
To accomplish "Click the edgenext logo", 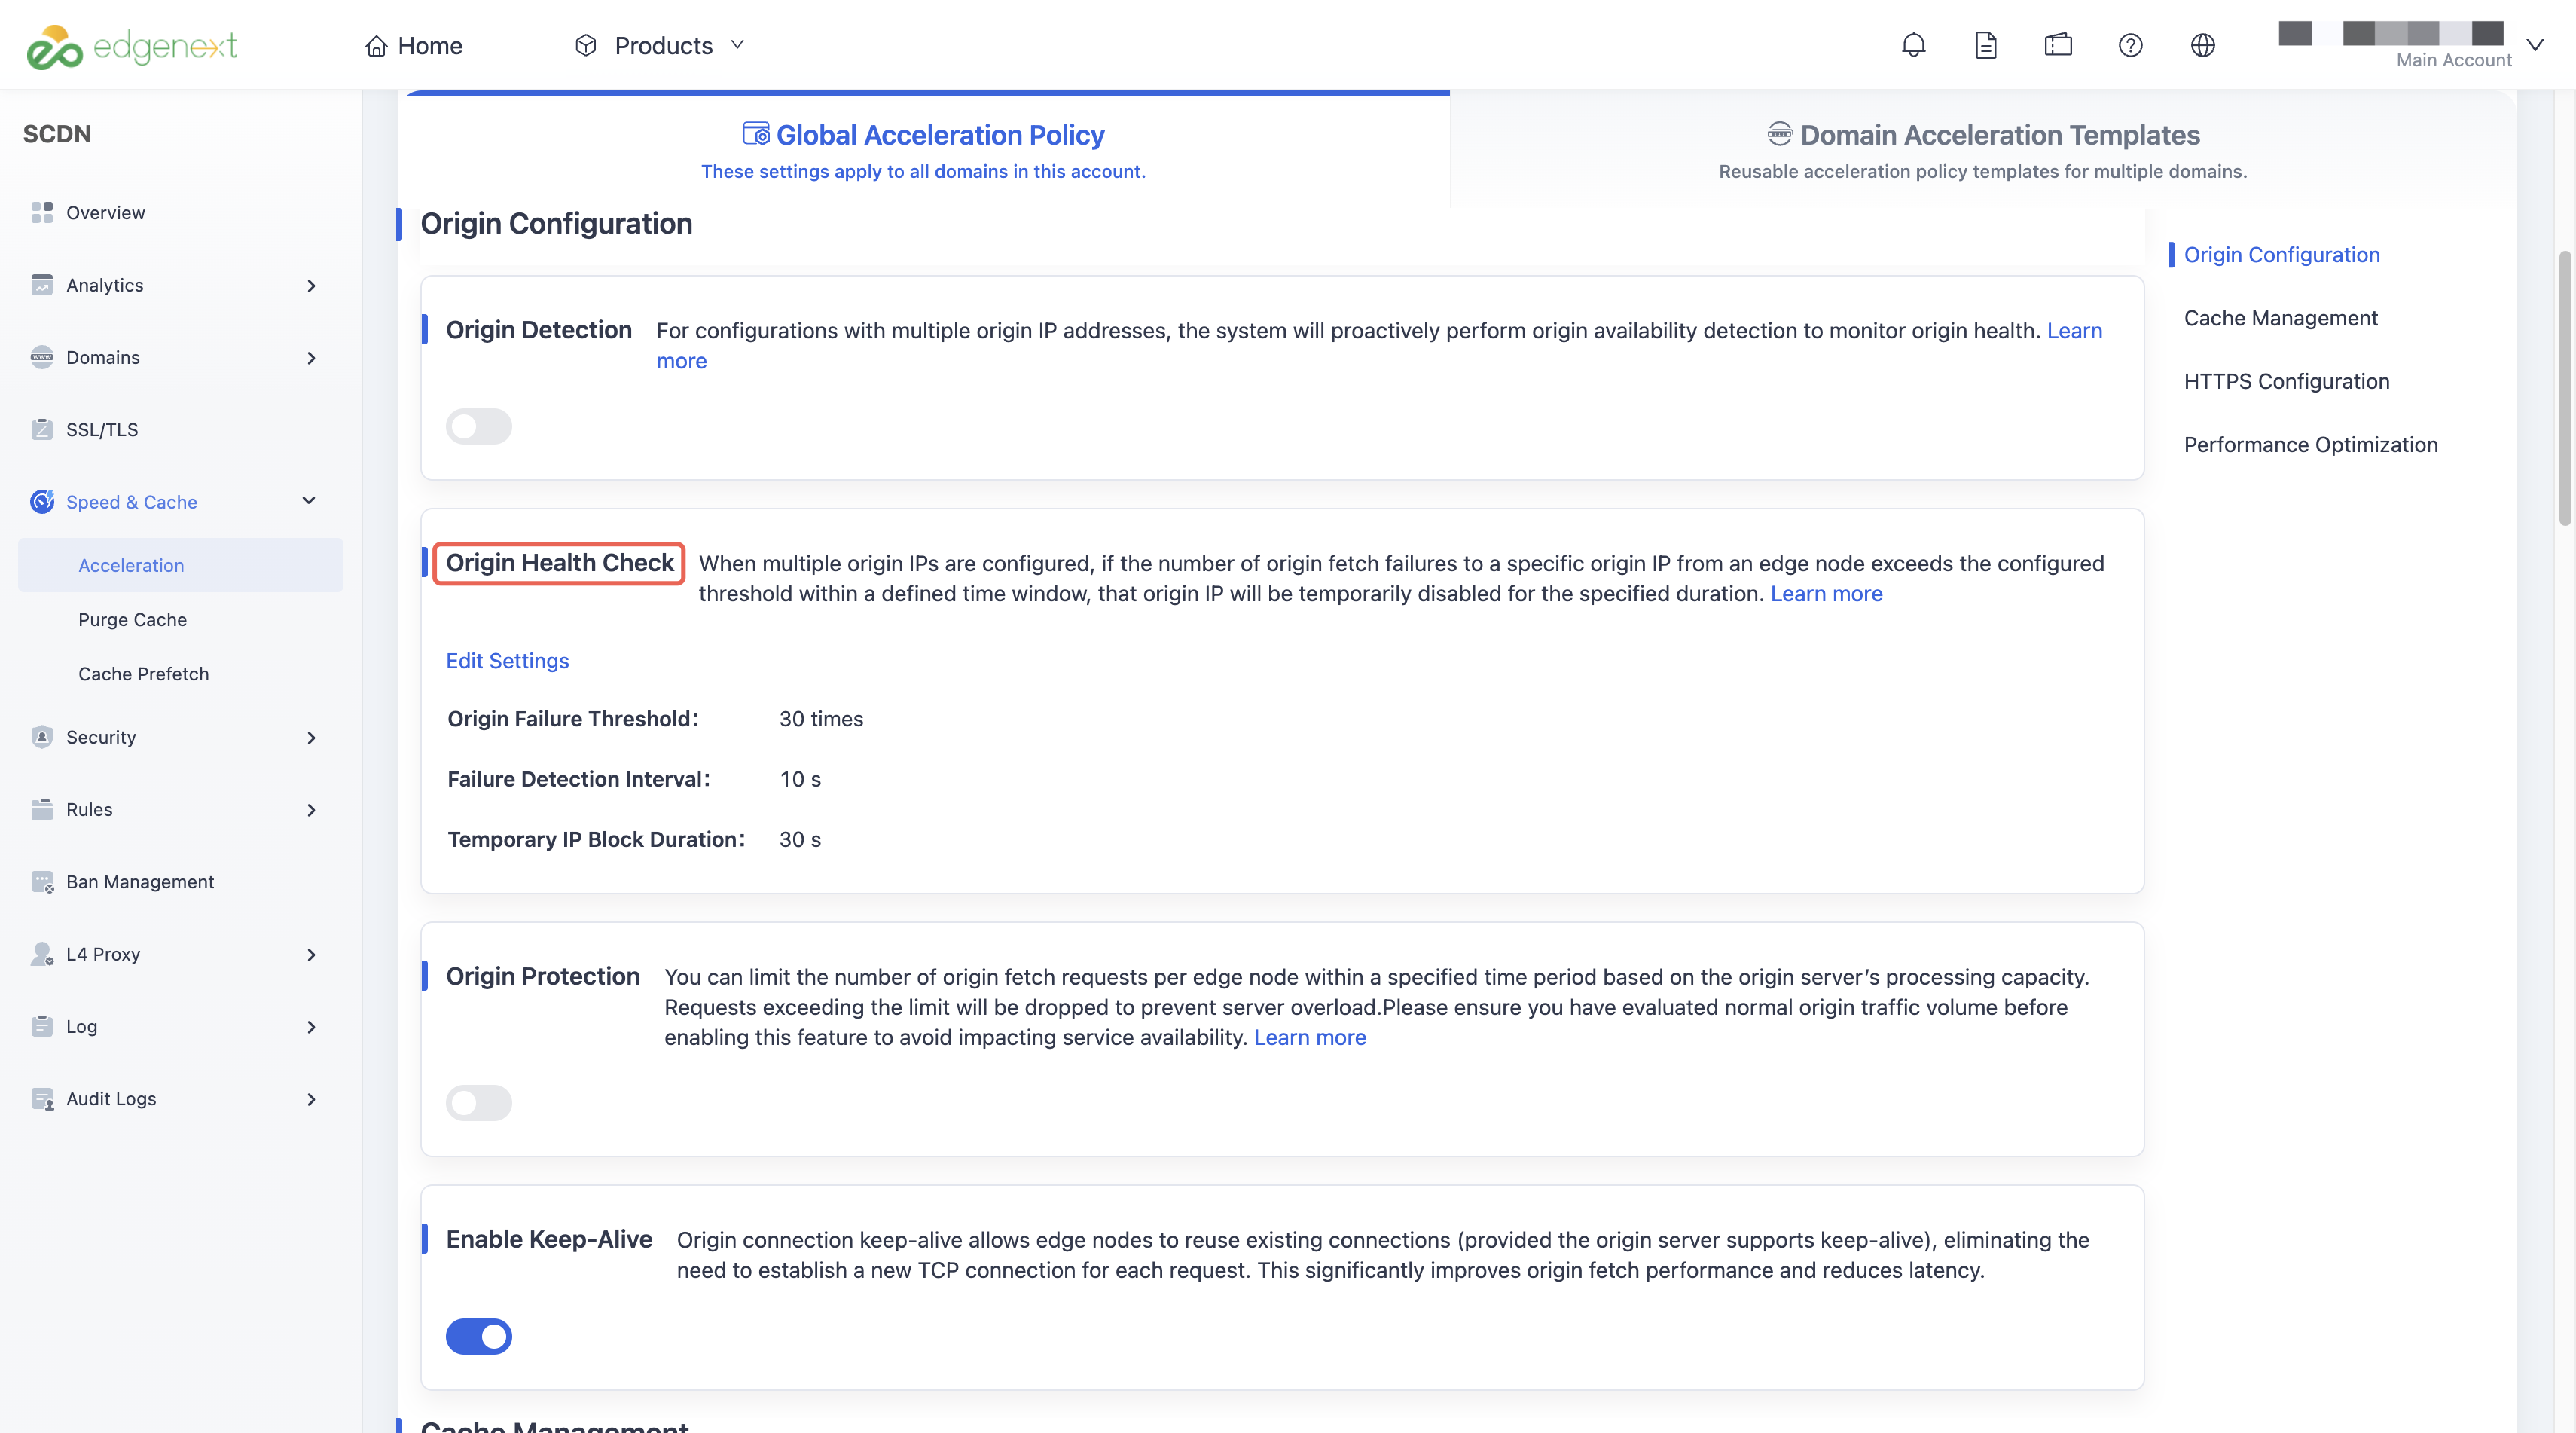I will (131, 46).
